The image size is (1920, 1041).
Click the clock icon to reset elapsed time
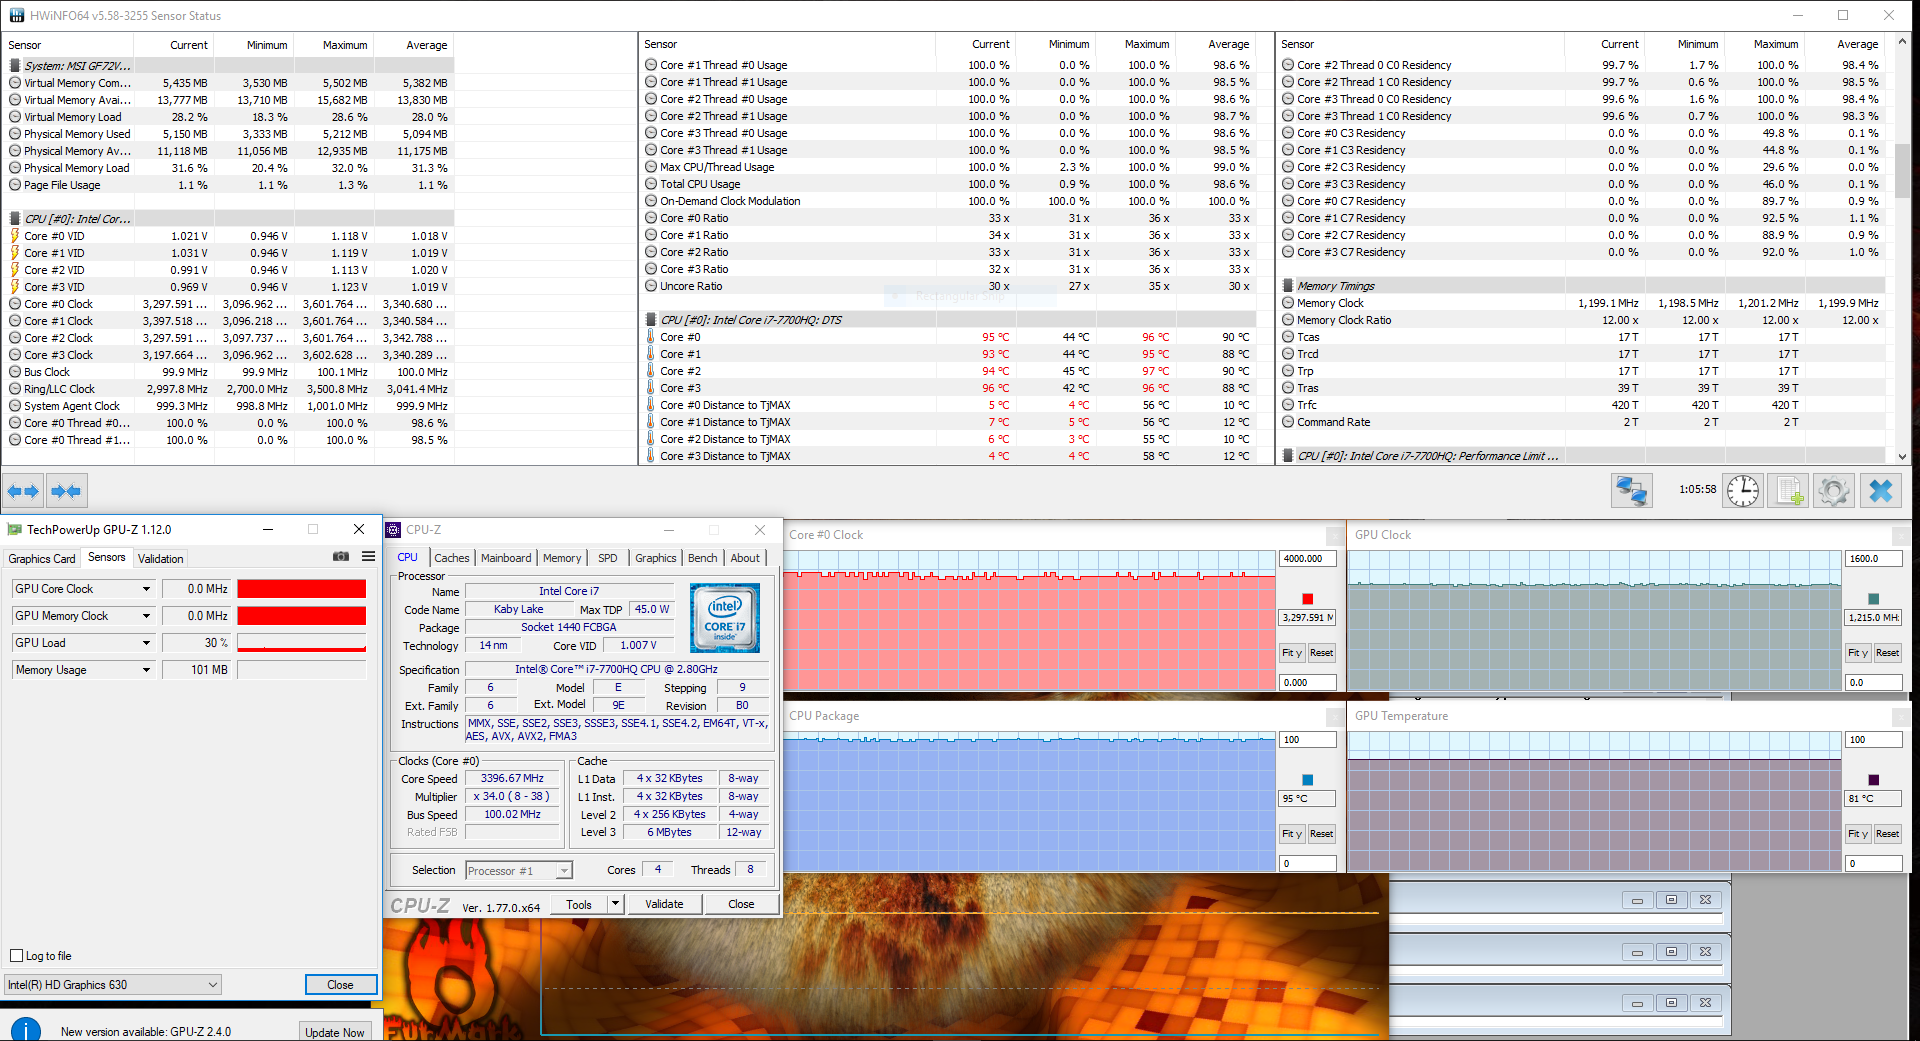click(1743, 490)
